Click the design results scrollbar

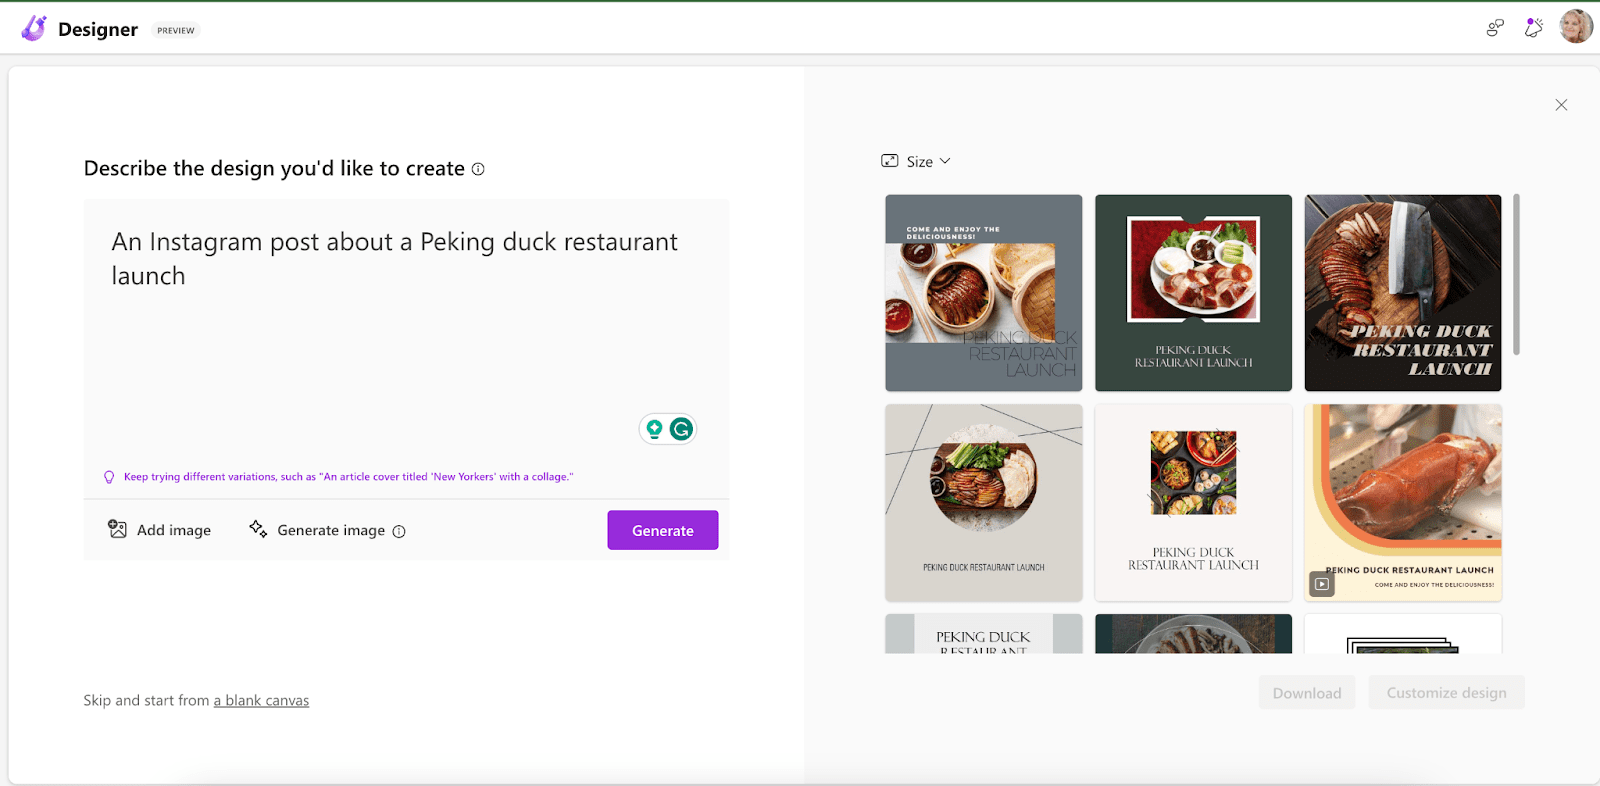click(1516, 275)
